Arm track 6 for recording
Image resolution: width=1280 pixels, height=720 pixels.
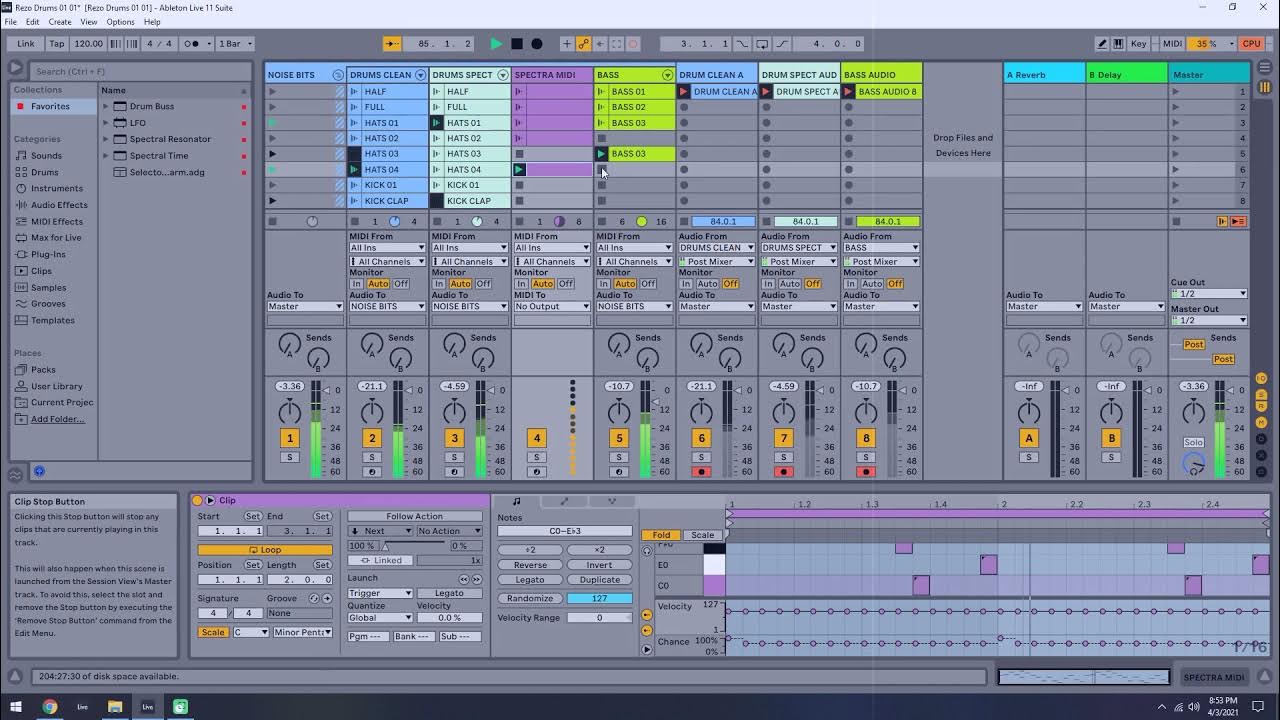pyautogui.click(x=701, y=472)
